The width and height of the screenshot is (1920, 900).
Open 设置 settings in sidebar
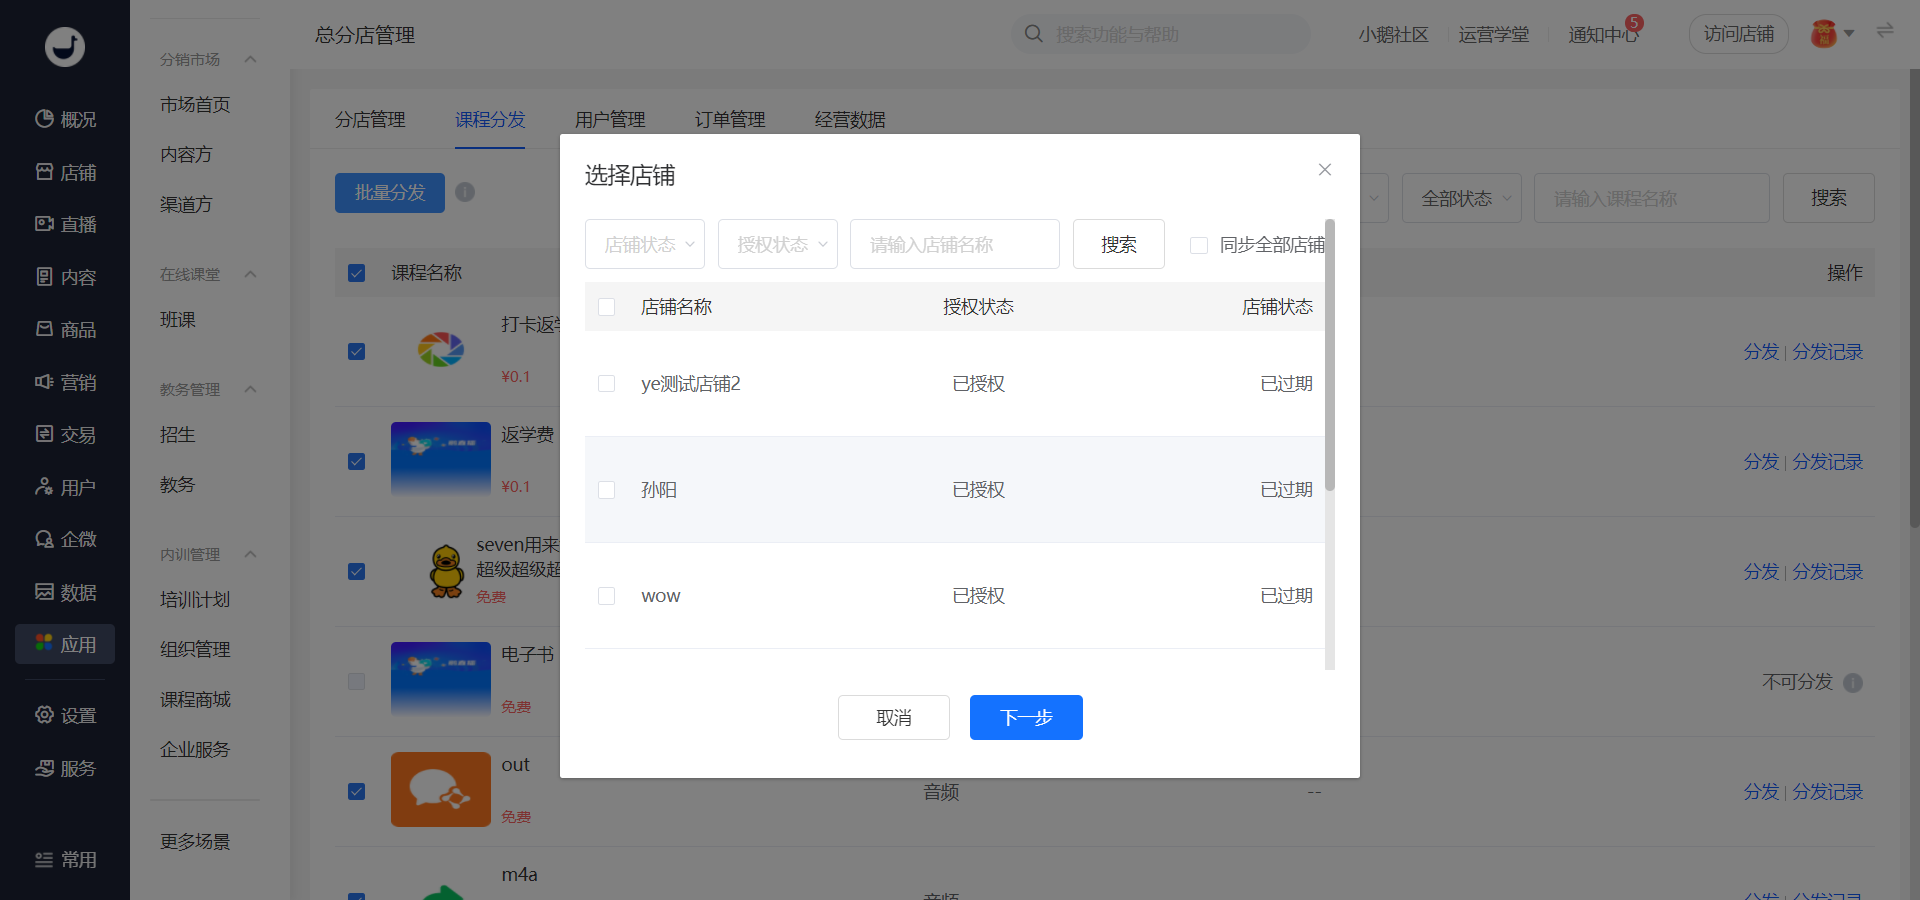coord(65,715)
